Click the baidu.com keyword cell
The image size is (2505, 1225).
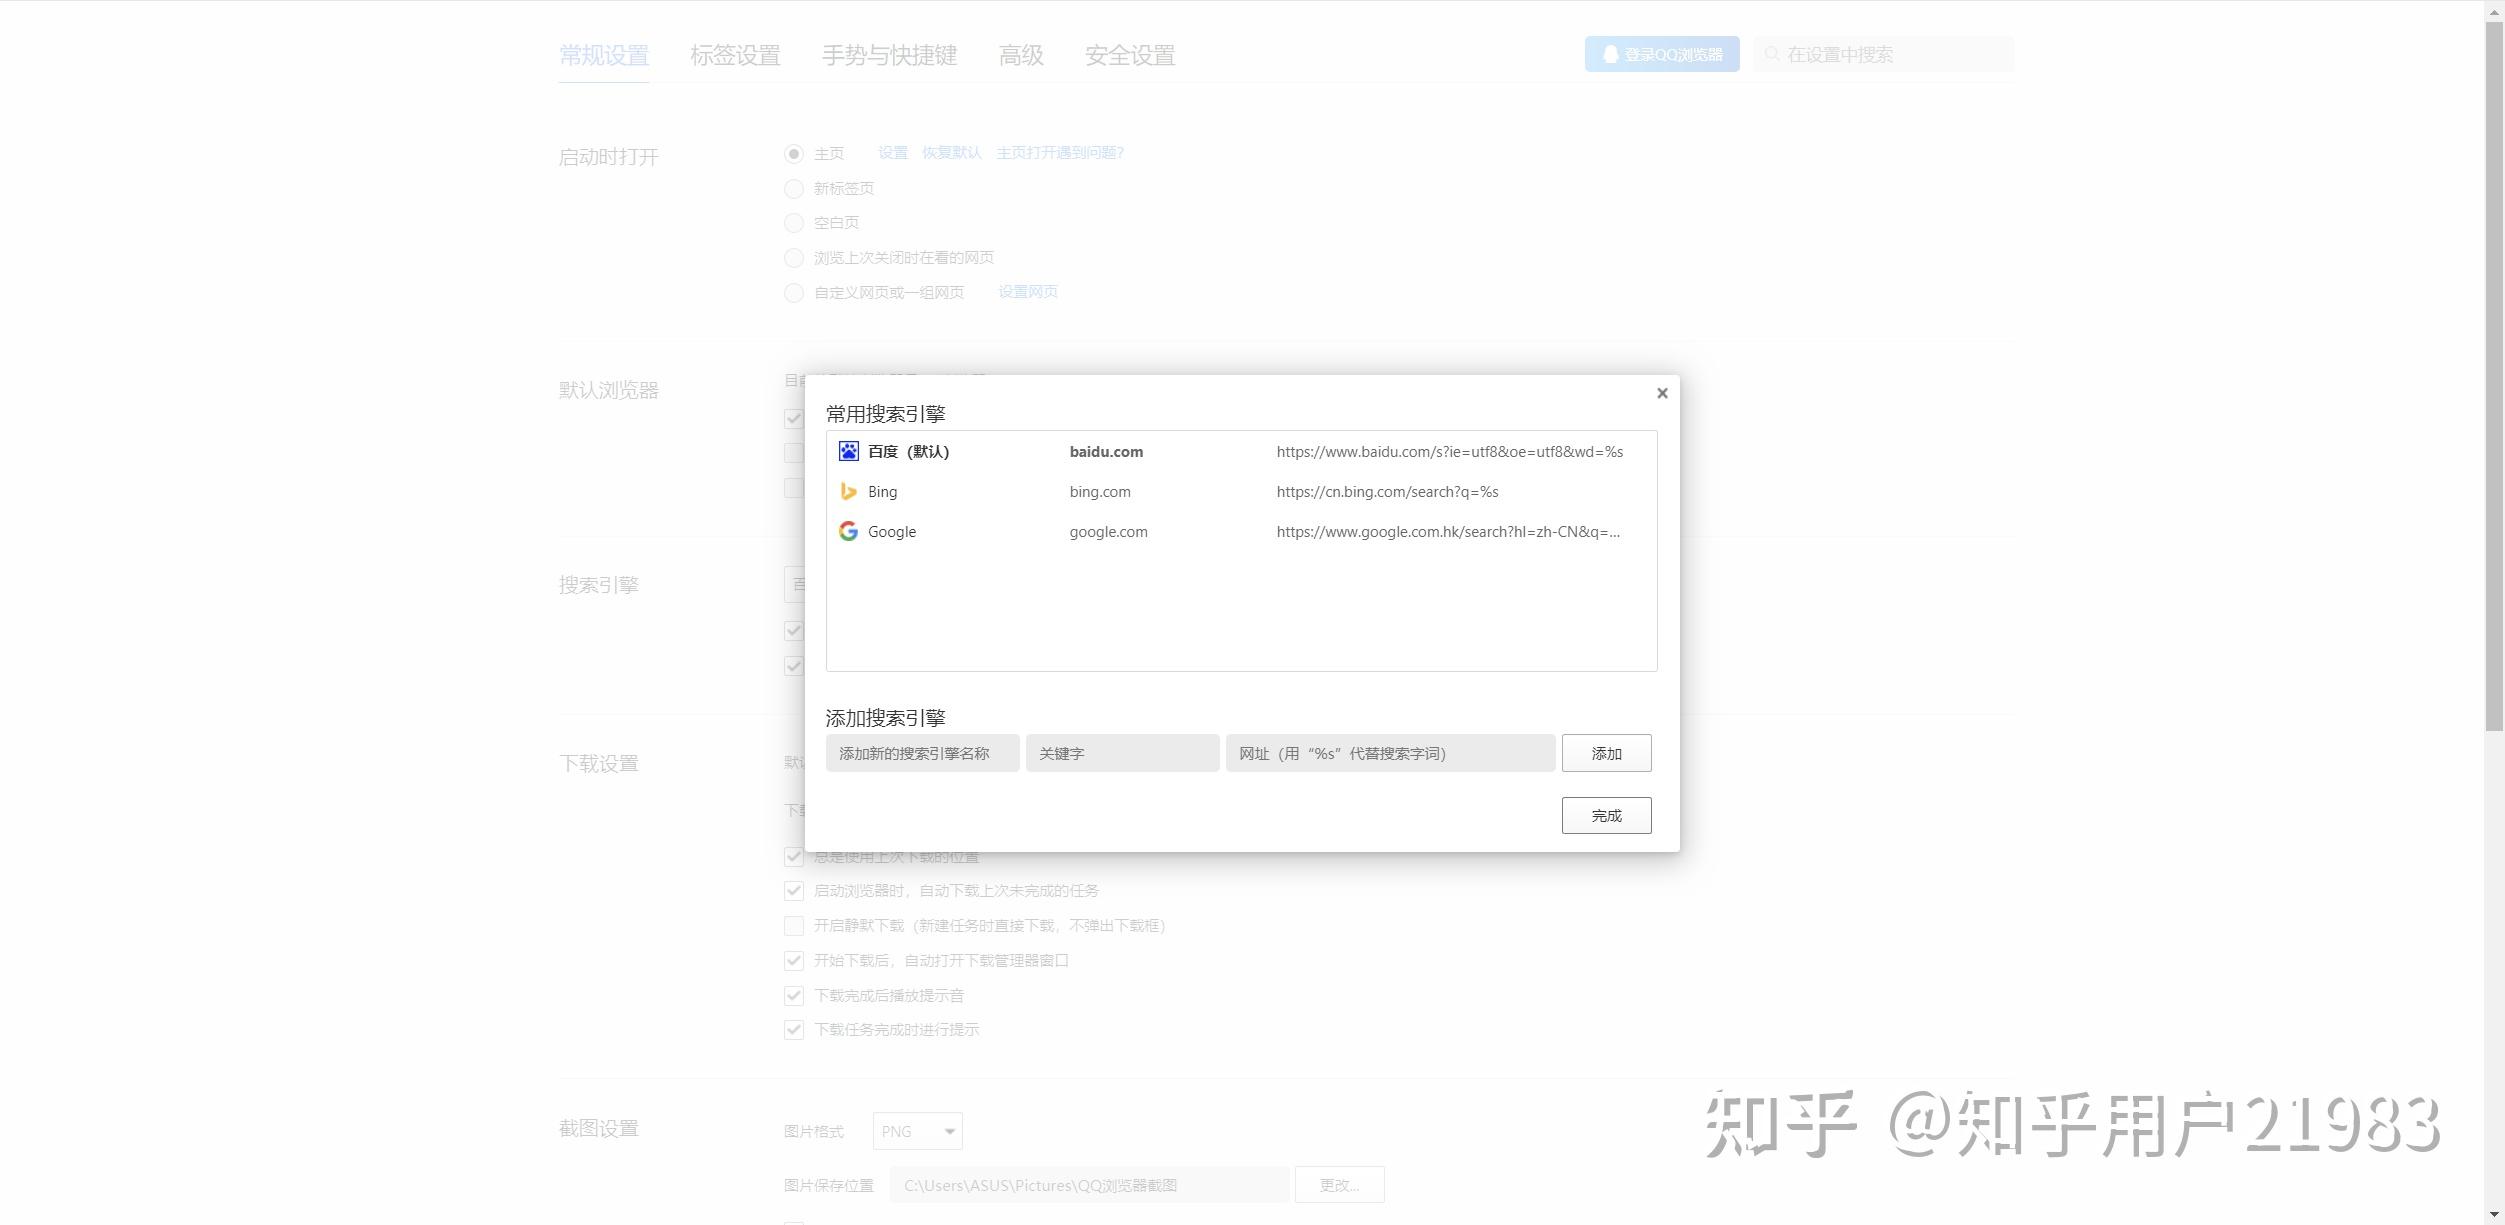[1106, 452]
